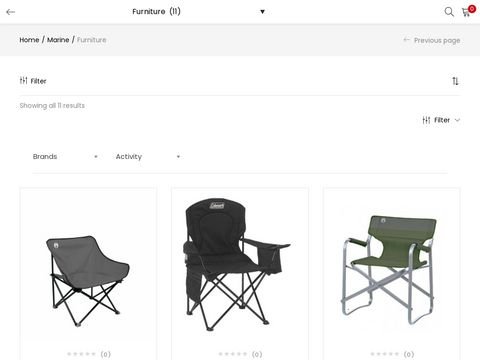Viewport: 480px width, 360px height.
Task: Click star rating under black chair
Action: [x=233, y=354]
